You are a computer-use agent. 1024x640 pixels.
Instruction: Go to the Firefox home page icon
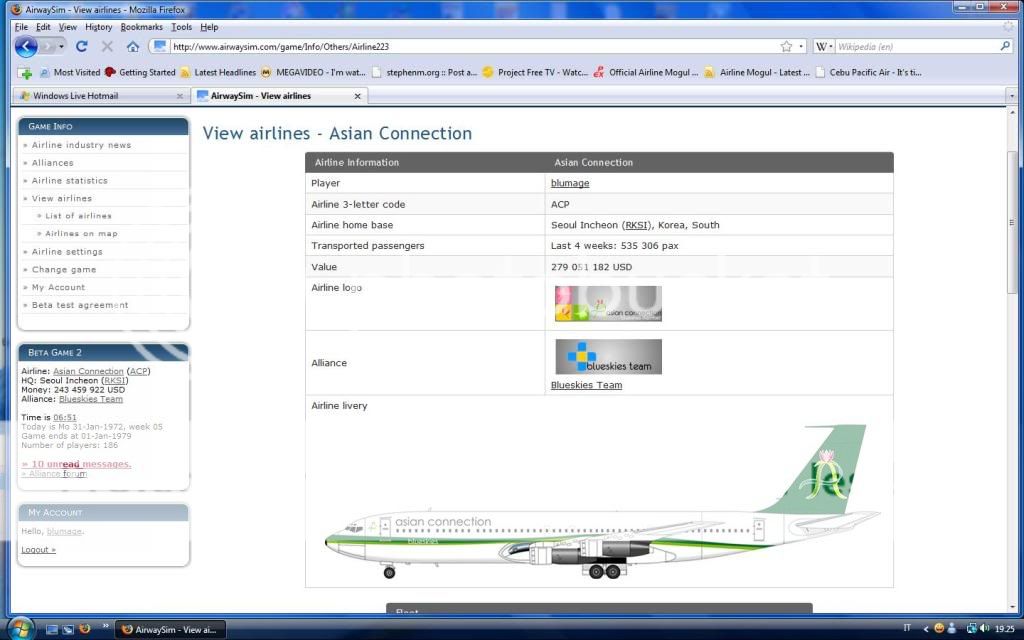pyautogui.click(x=133, y=46)
